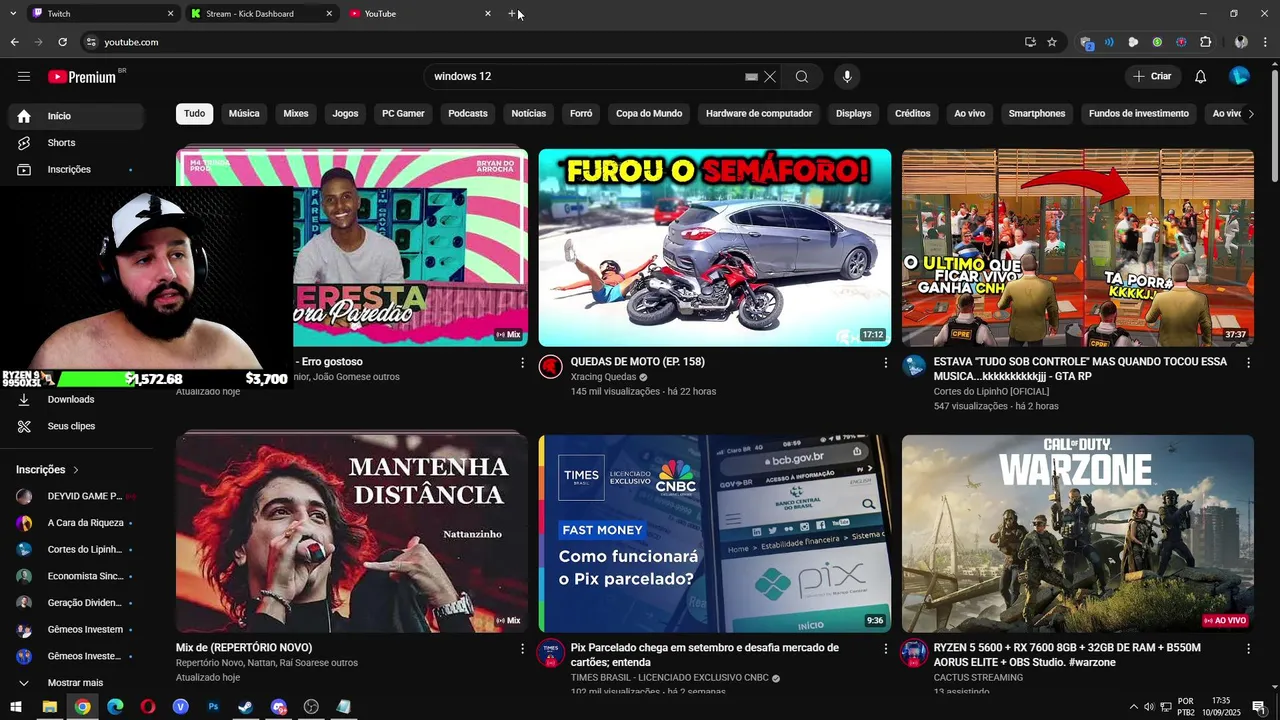Select the PC Gamer filter chip

tap(403, 114)
